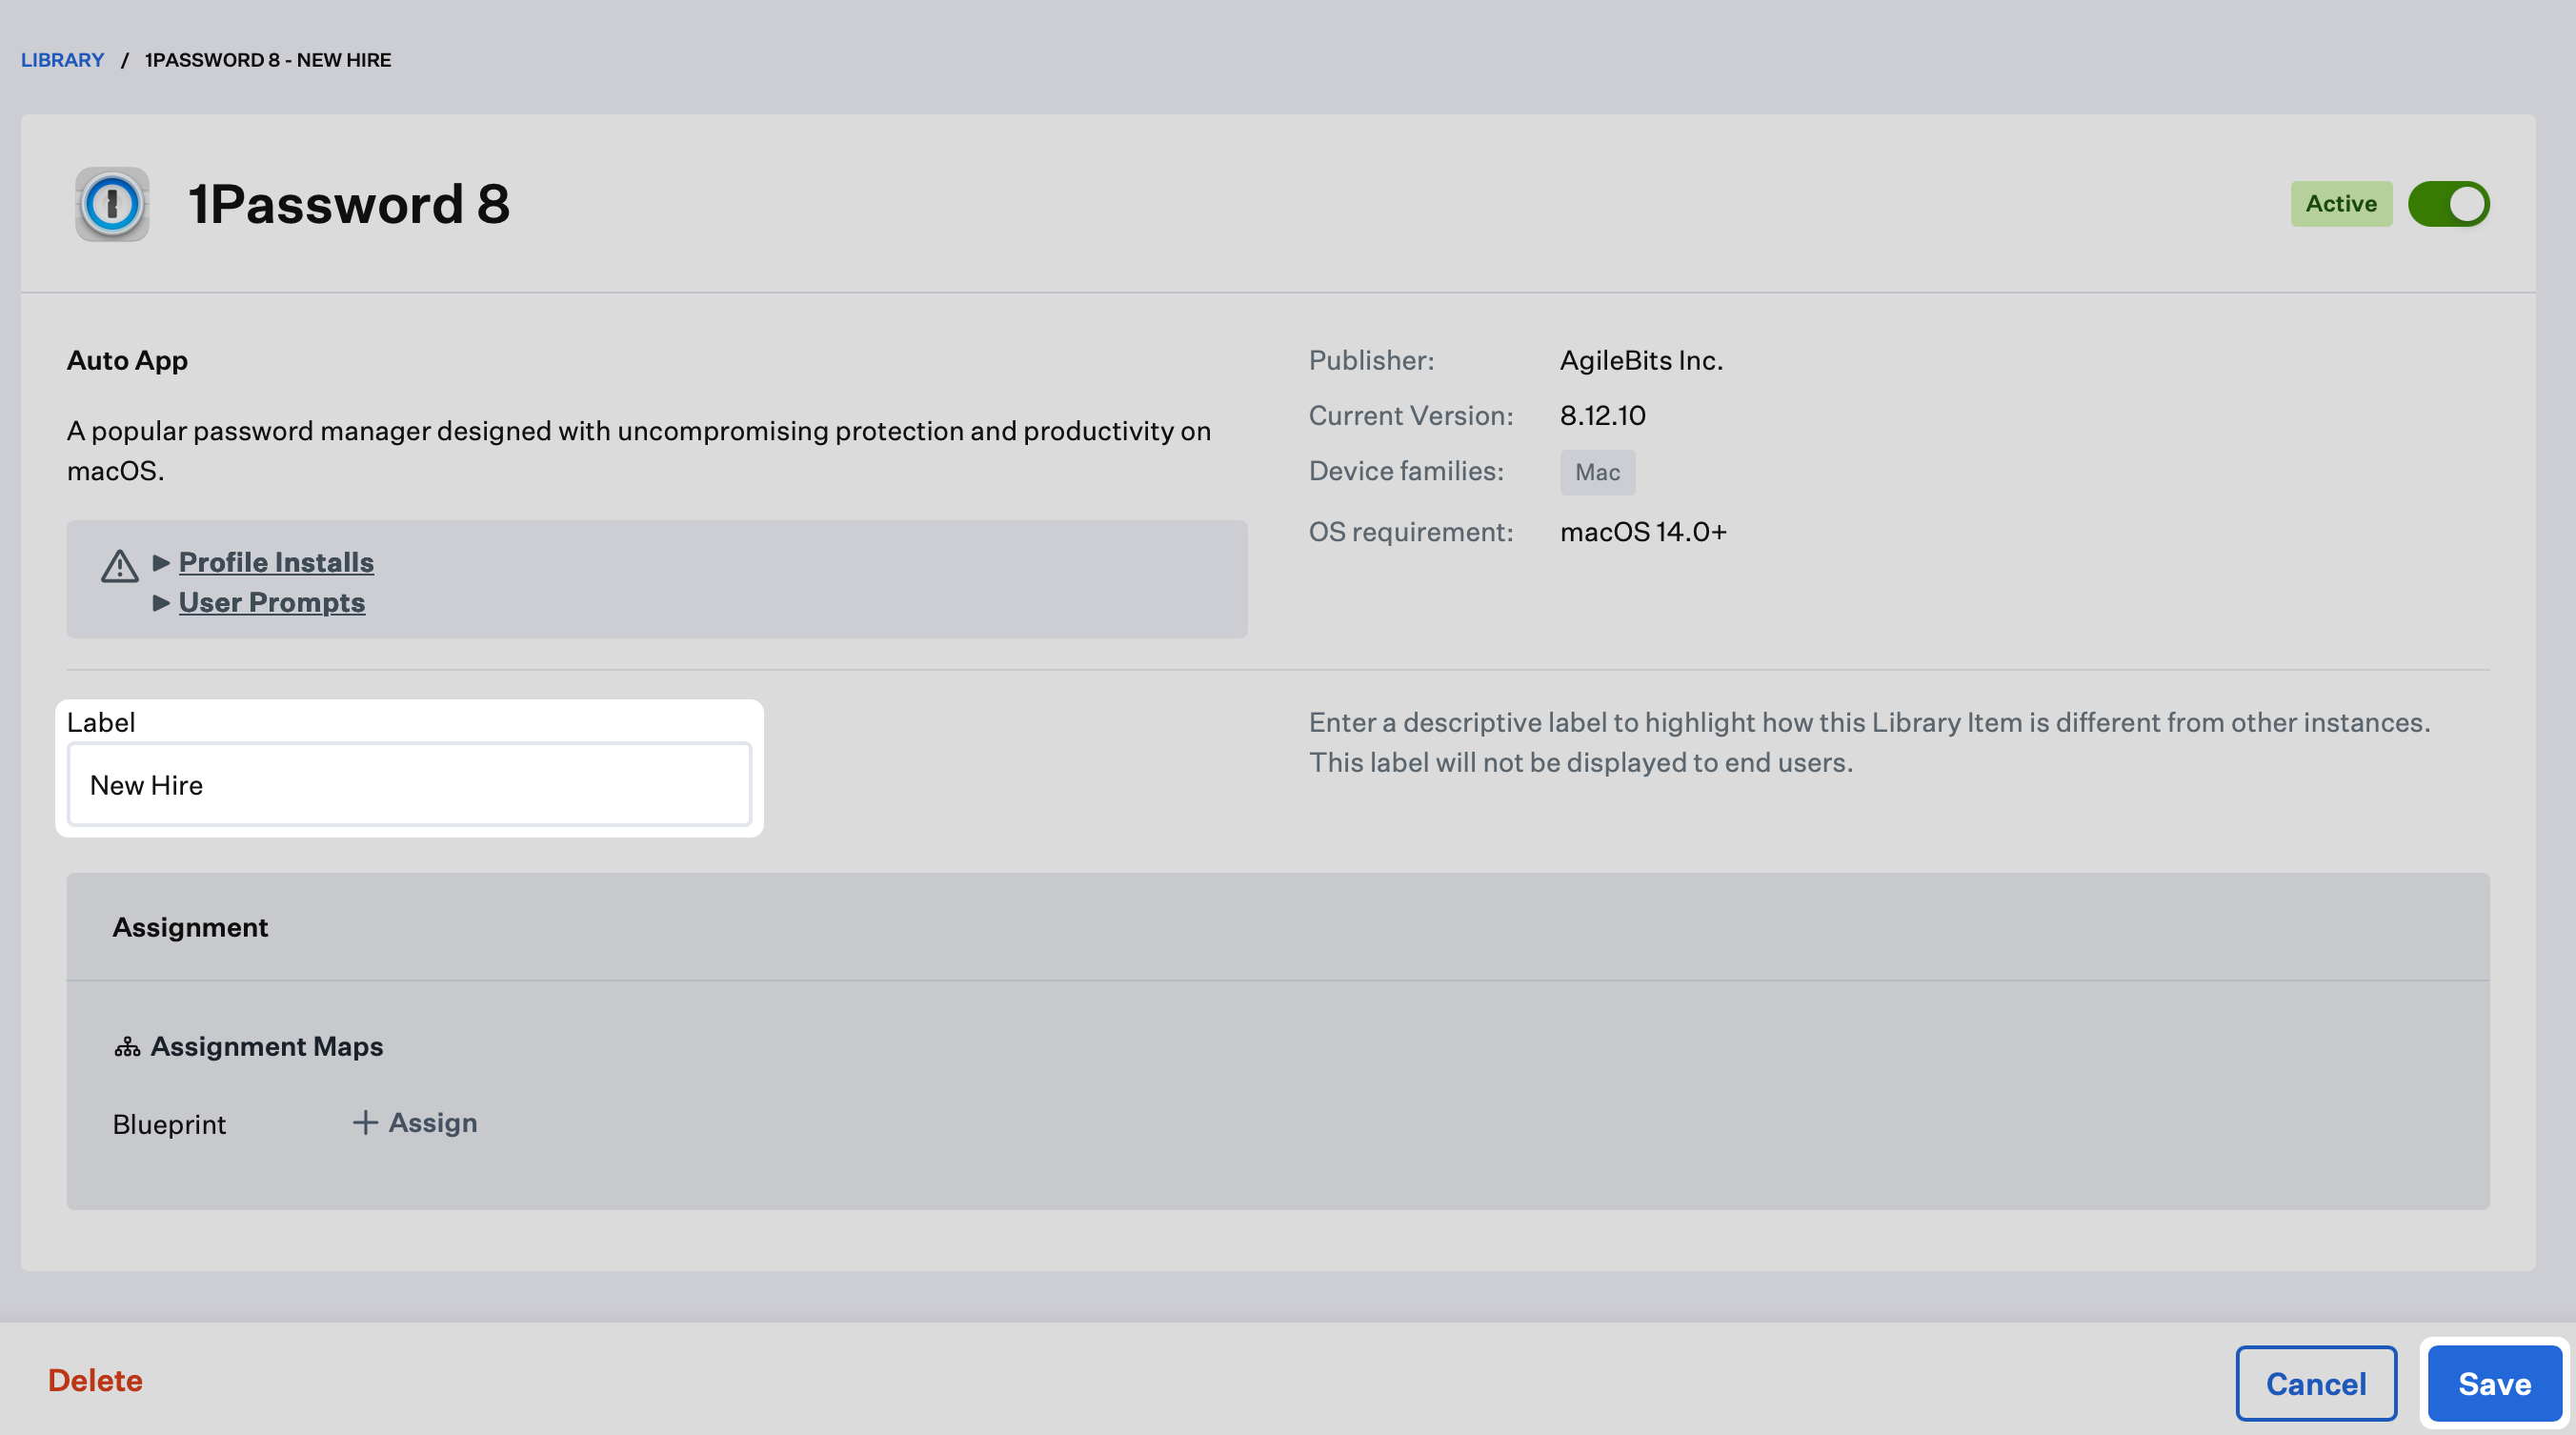Click the Assign blueprint button
2576x1435 pixels.
tap(415, 1123)
